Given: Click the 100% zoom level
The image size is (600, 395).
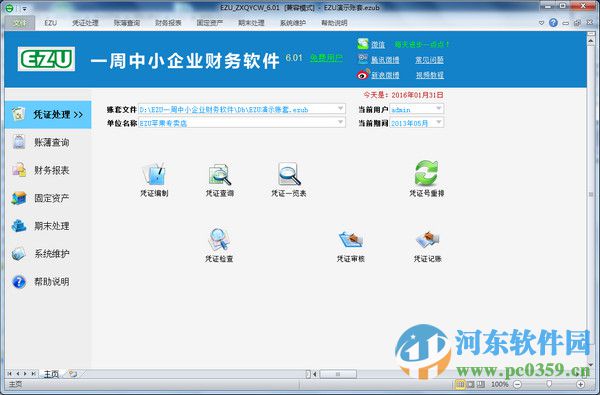Looking at the screenshot, I should pyautogui.click(x=500, y=384).
